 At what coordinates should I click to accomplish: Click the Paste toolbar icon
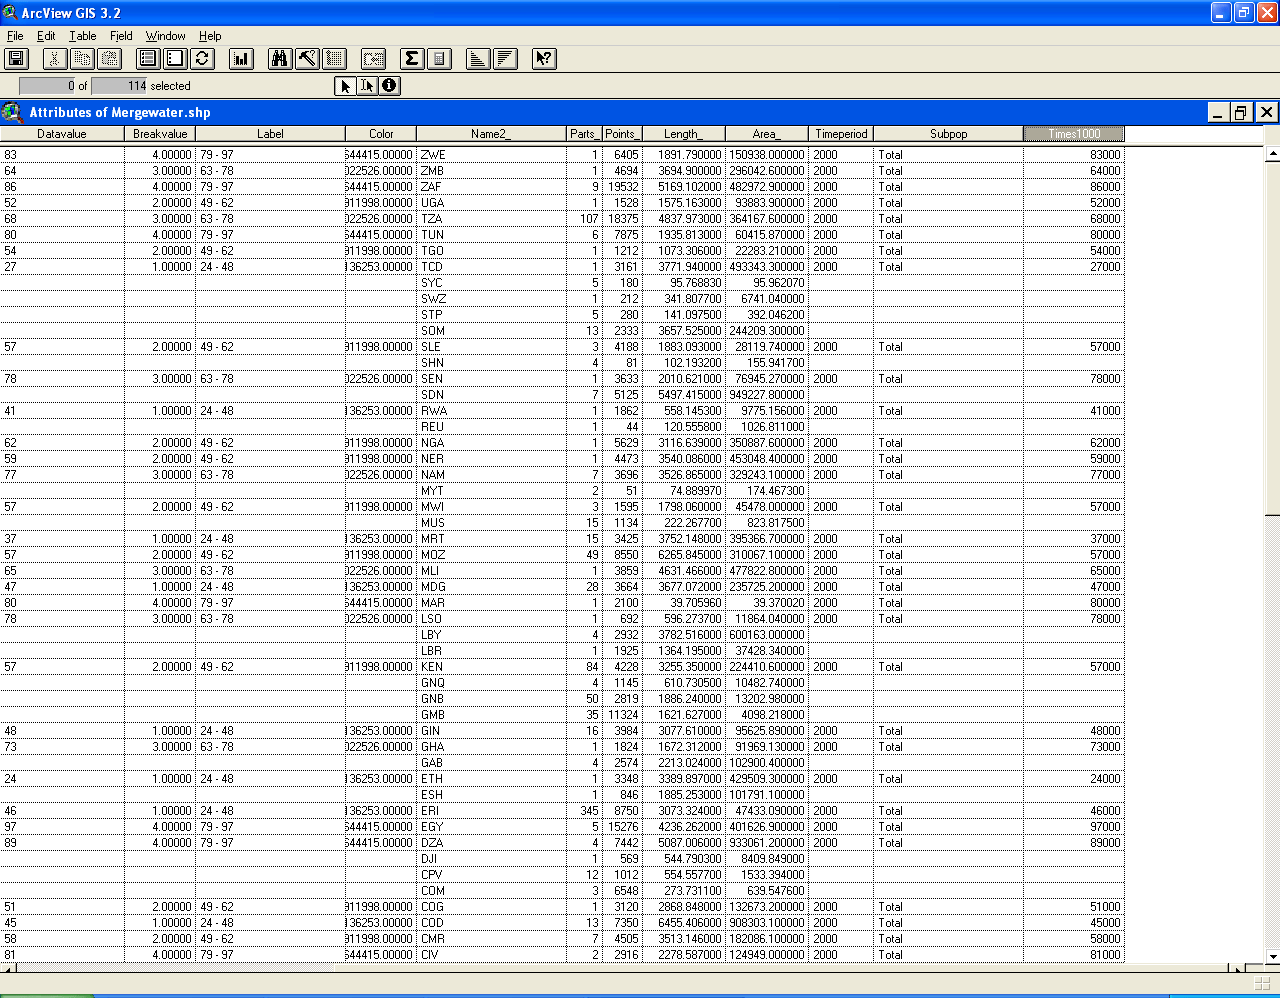(x=107, y=59)
